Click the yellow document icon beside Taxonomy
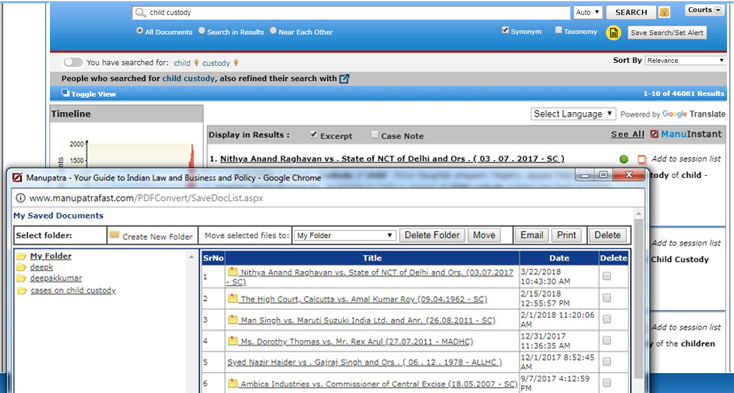The height and width of the screenshot is (393, 734). [x=613, y=32]
